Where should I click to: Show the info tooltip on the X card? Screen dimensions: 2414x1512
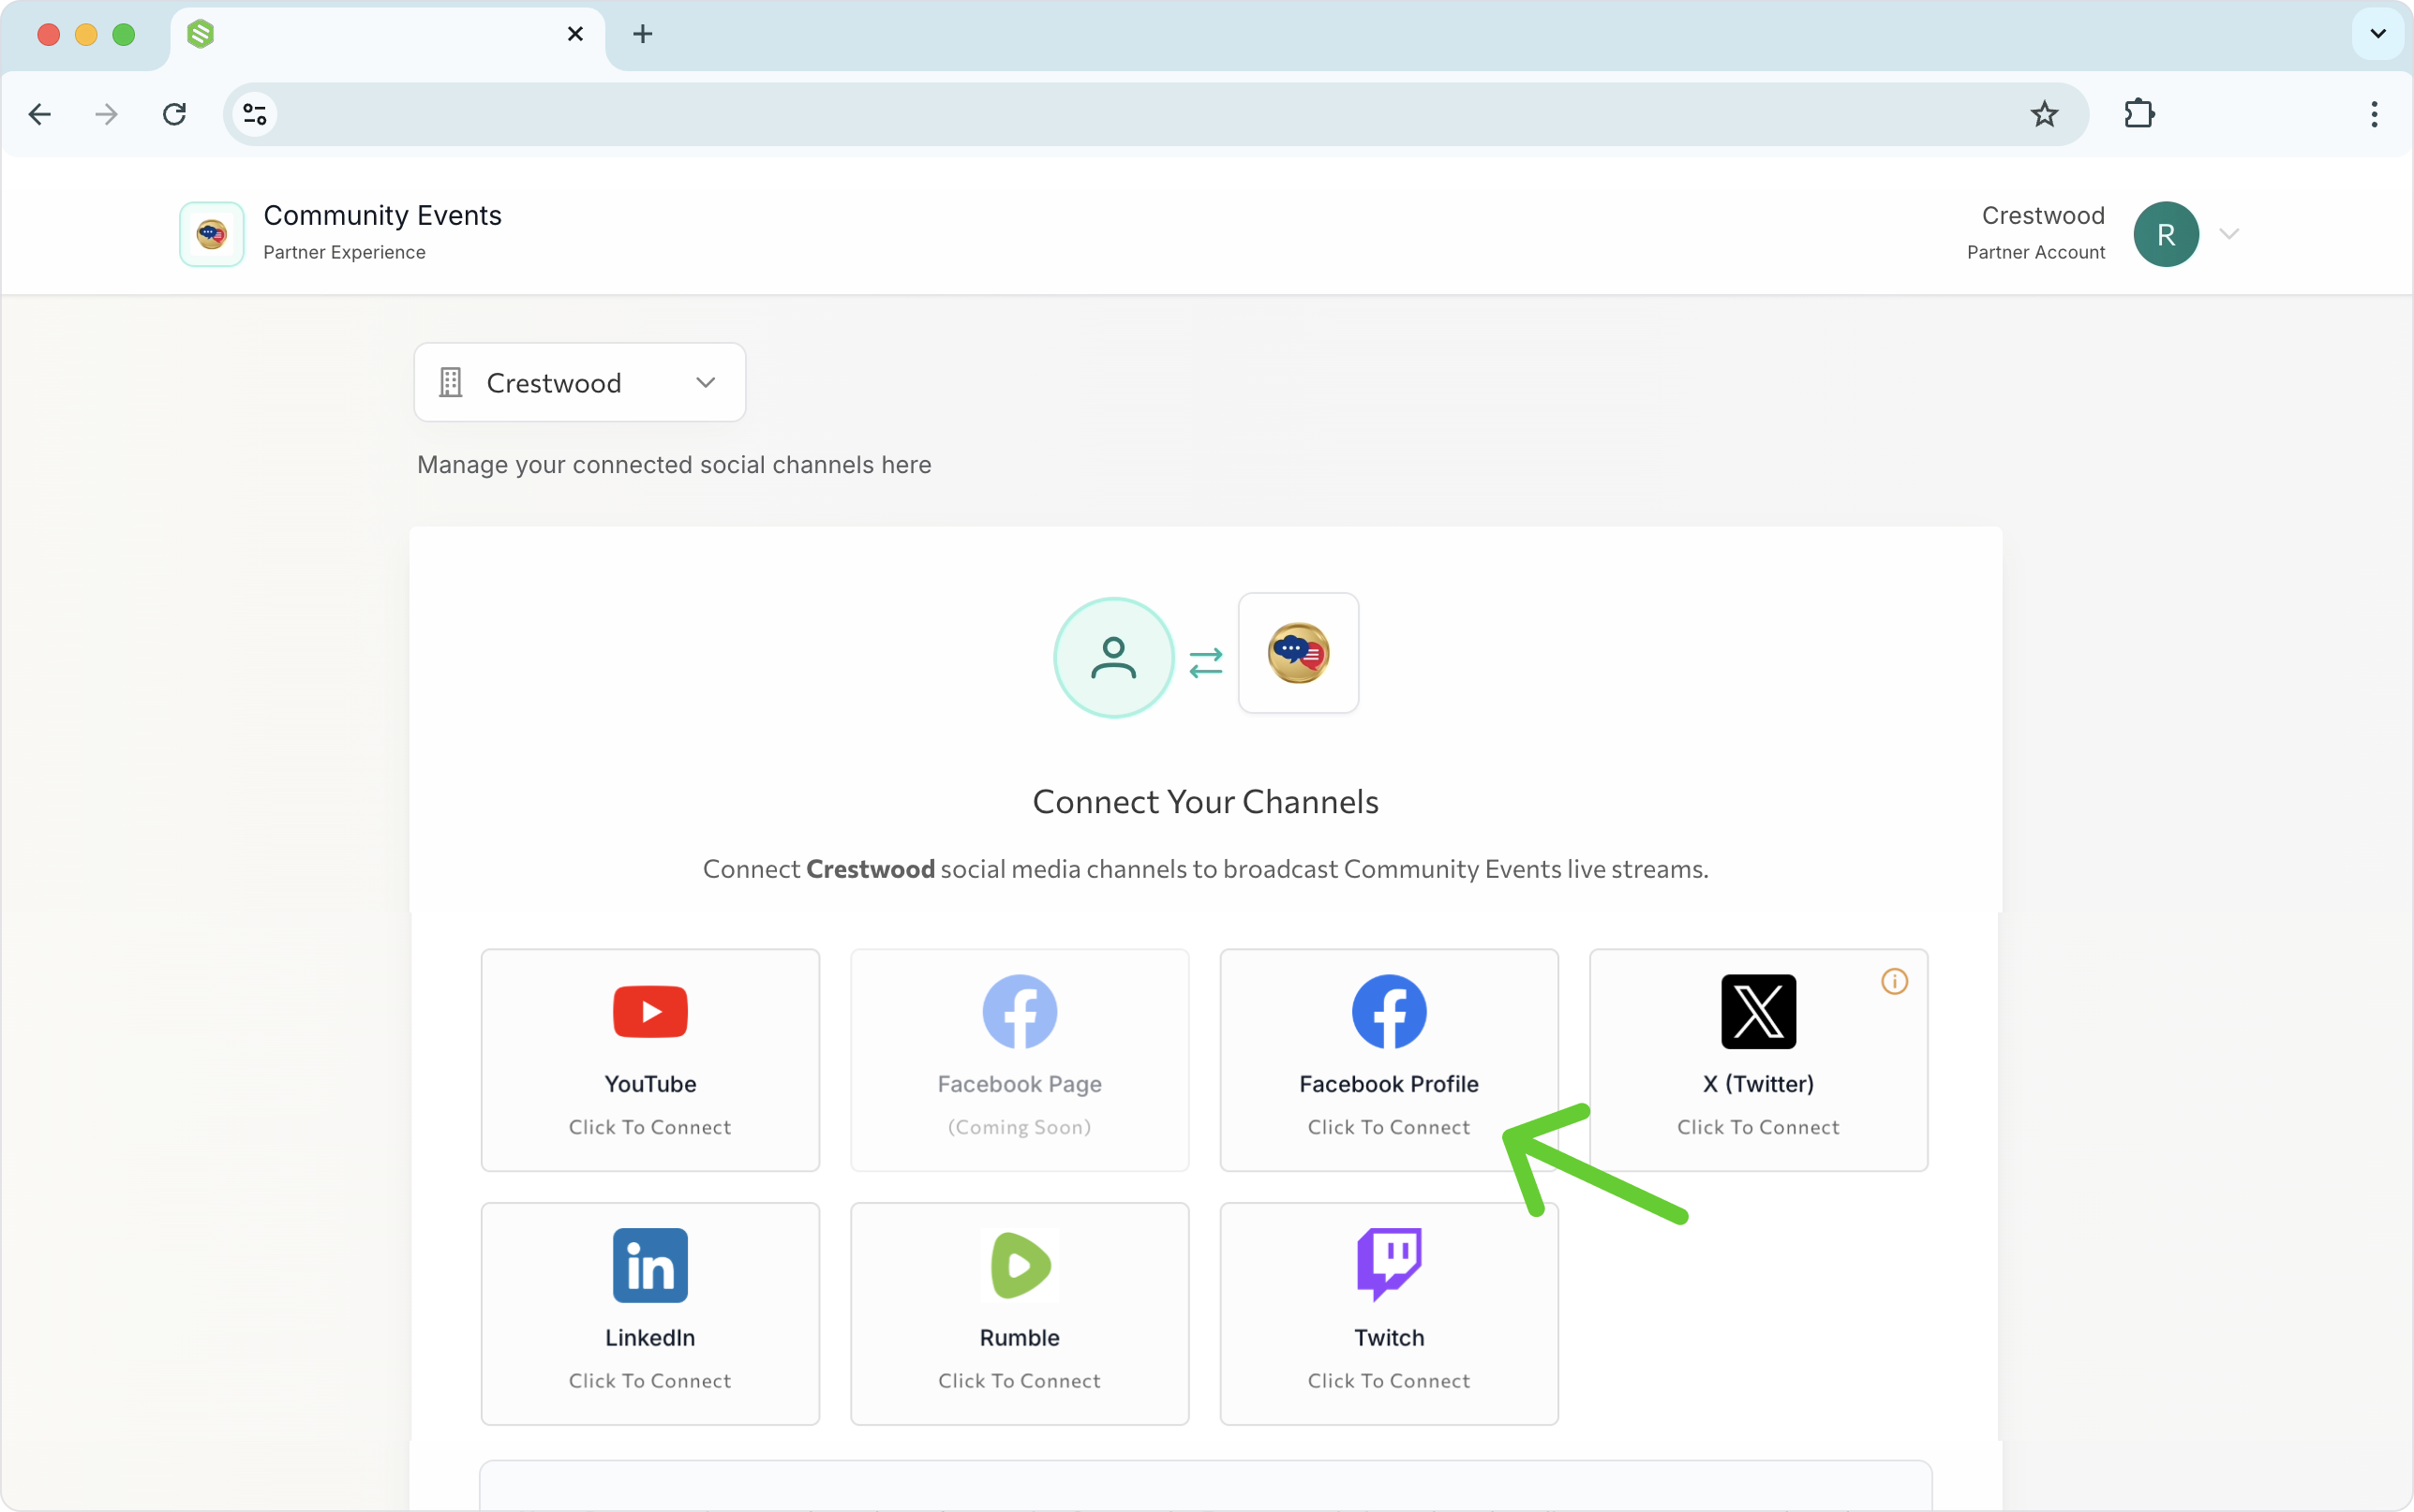coord(1895,982)
